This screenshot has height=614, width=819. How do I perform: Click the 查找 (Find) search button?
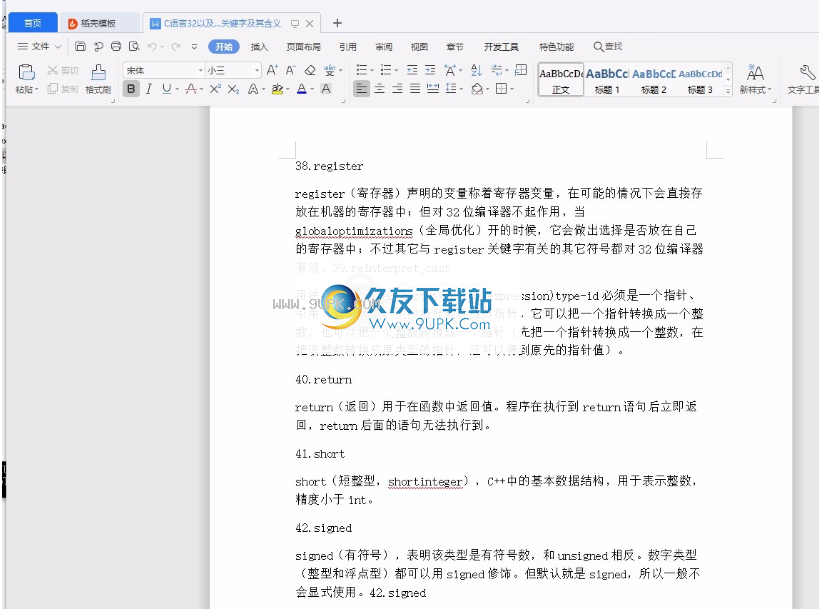coord(608,46)
